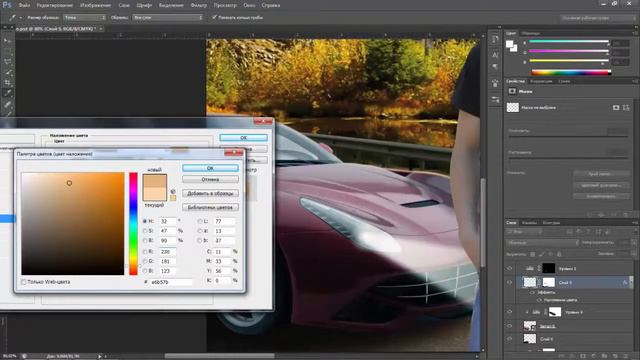Image resolution: width=640 pixels, height=360 pixels.
Task: Open the layer opacity dropdown
Action: point(633,242)
